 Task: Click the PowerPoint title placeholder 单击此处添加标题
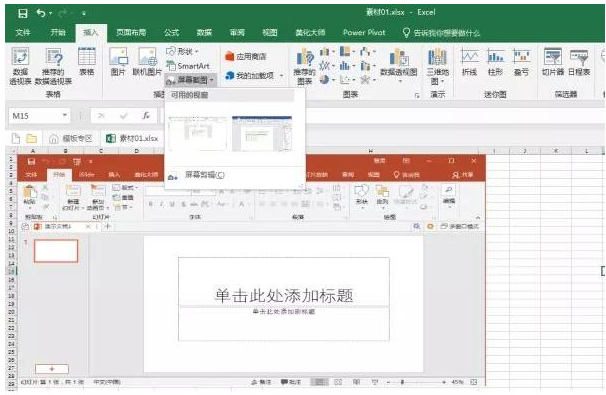[284, 295]
